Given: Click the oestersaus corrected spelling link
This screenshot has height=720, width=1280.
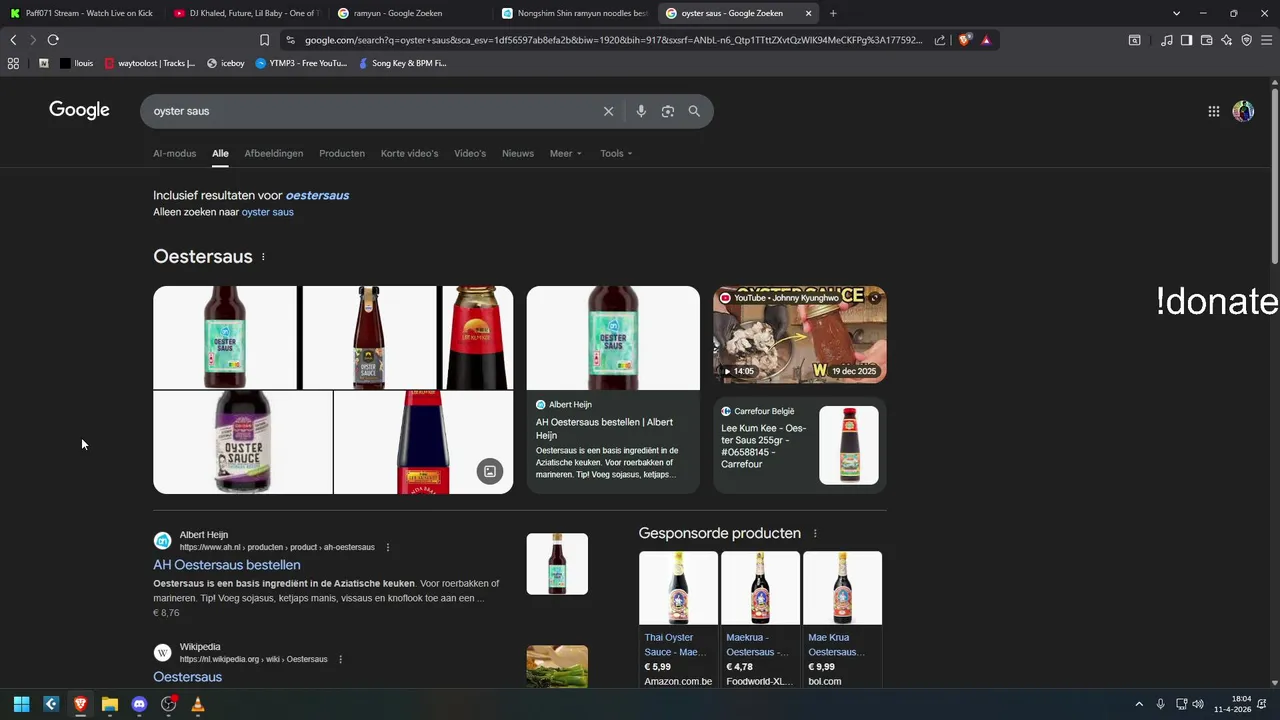Looking at the screenshot, I should click(x=317, y=195).
